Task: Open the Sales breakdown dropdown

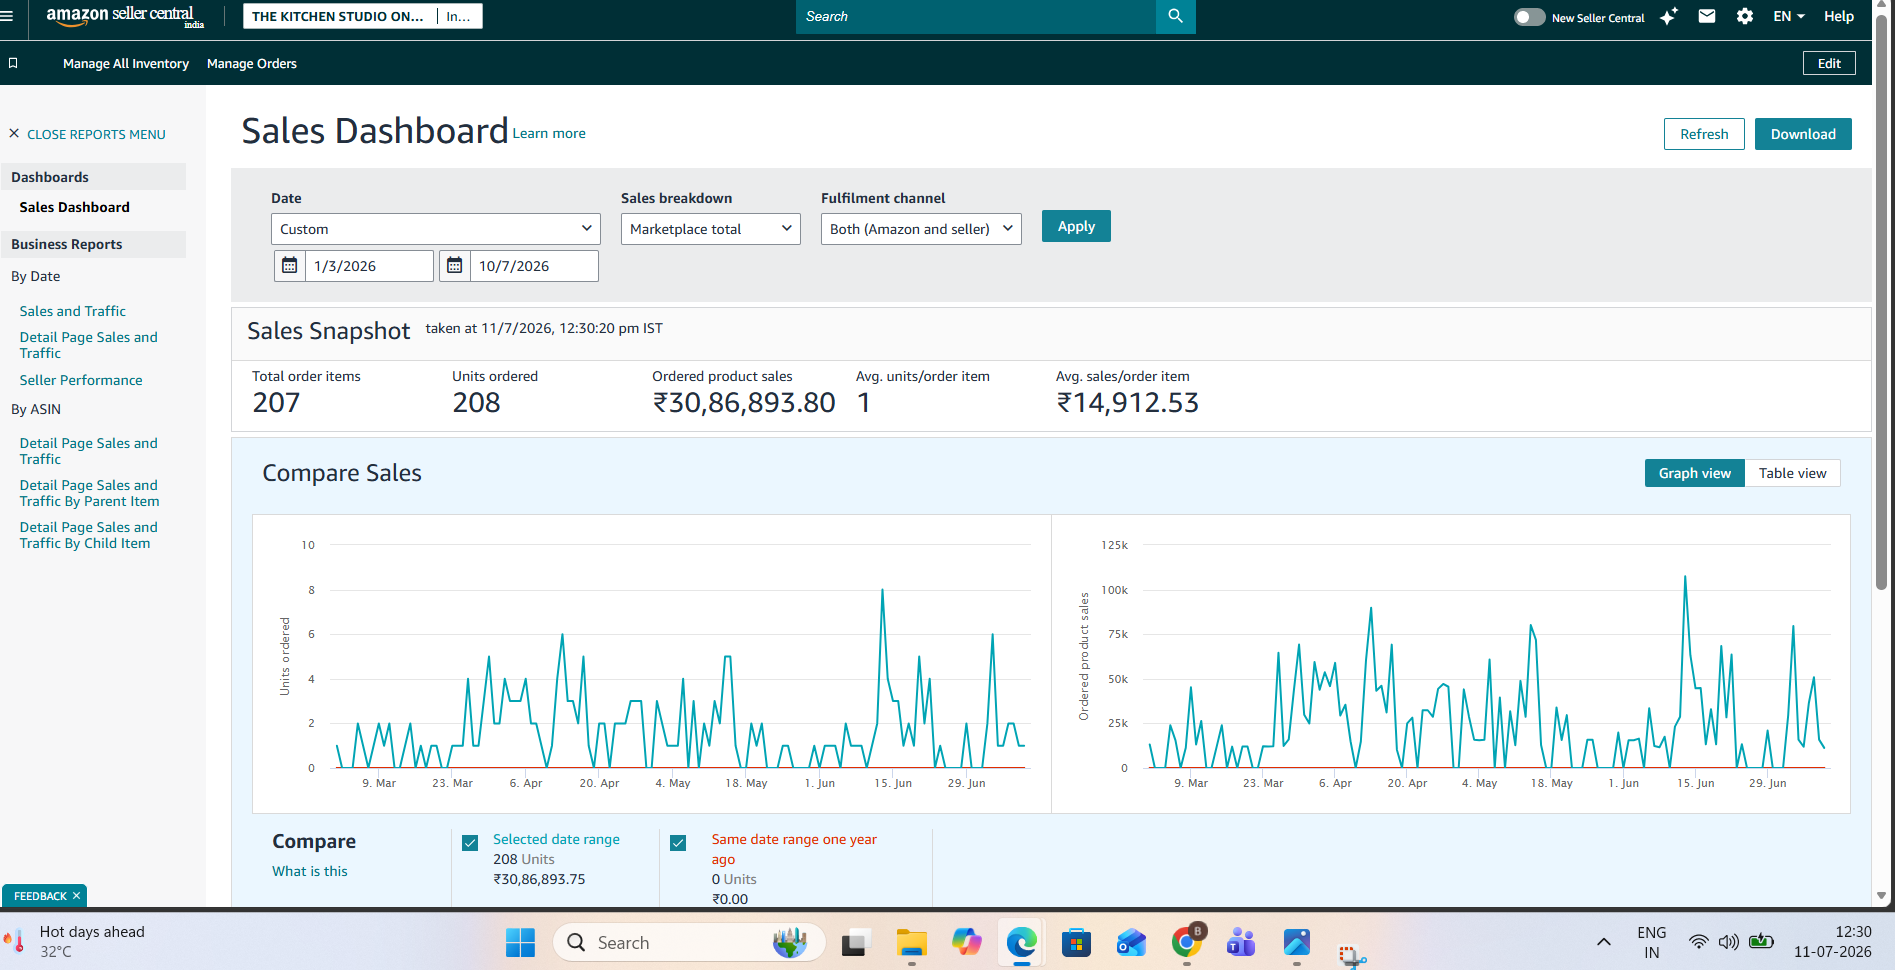Action: click(x=710, y=229)
